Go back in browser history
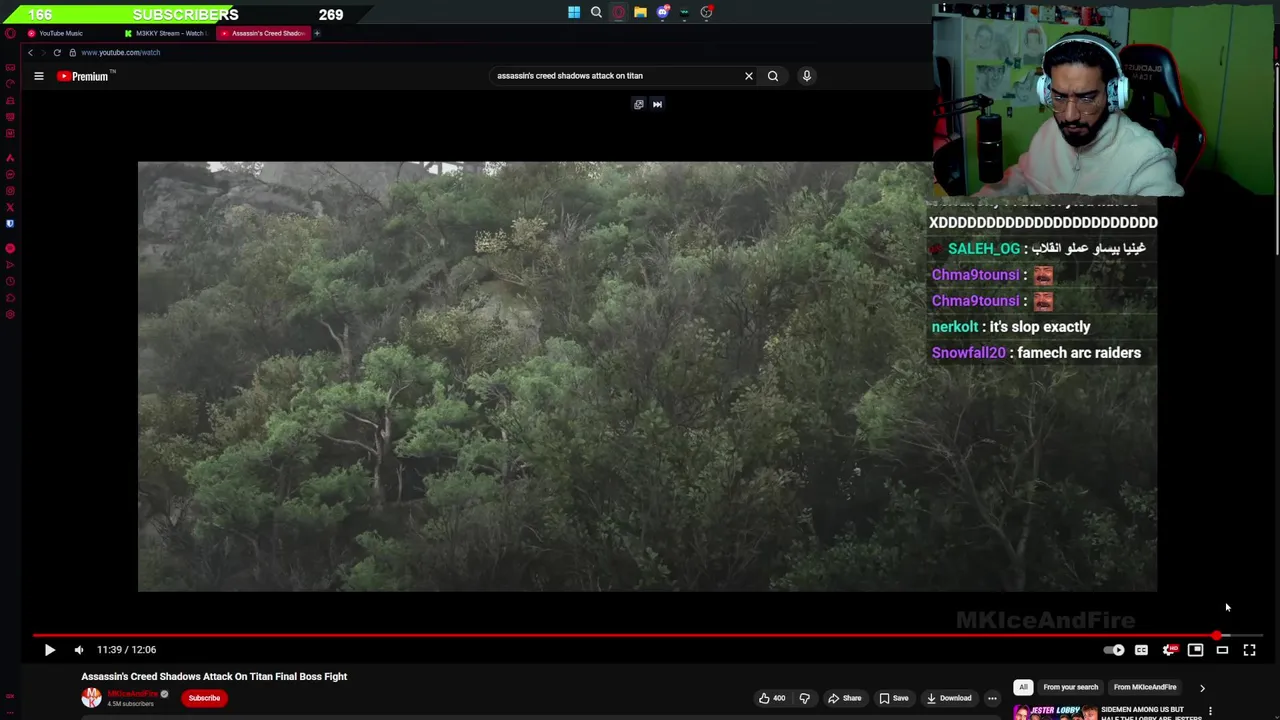The image size is (1280, 720). (x=30, y=52)
